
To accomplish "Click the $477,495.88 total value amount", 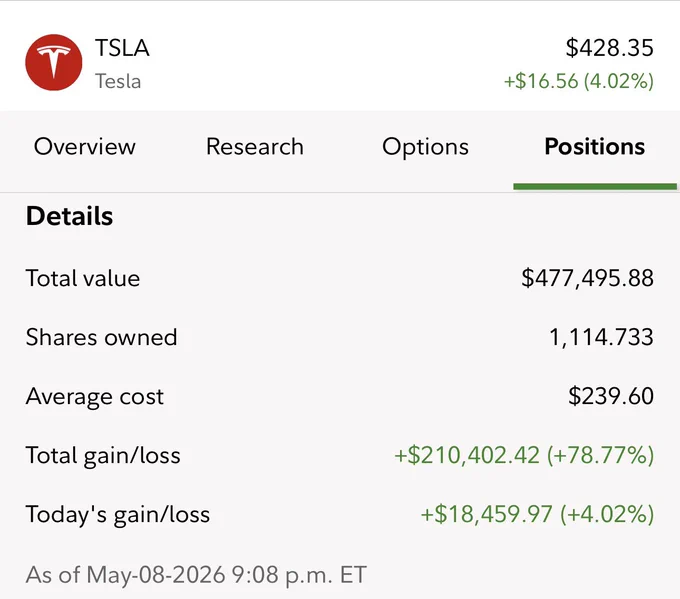I will 587,278.
